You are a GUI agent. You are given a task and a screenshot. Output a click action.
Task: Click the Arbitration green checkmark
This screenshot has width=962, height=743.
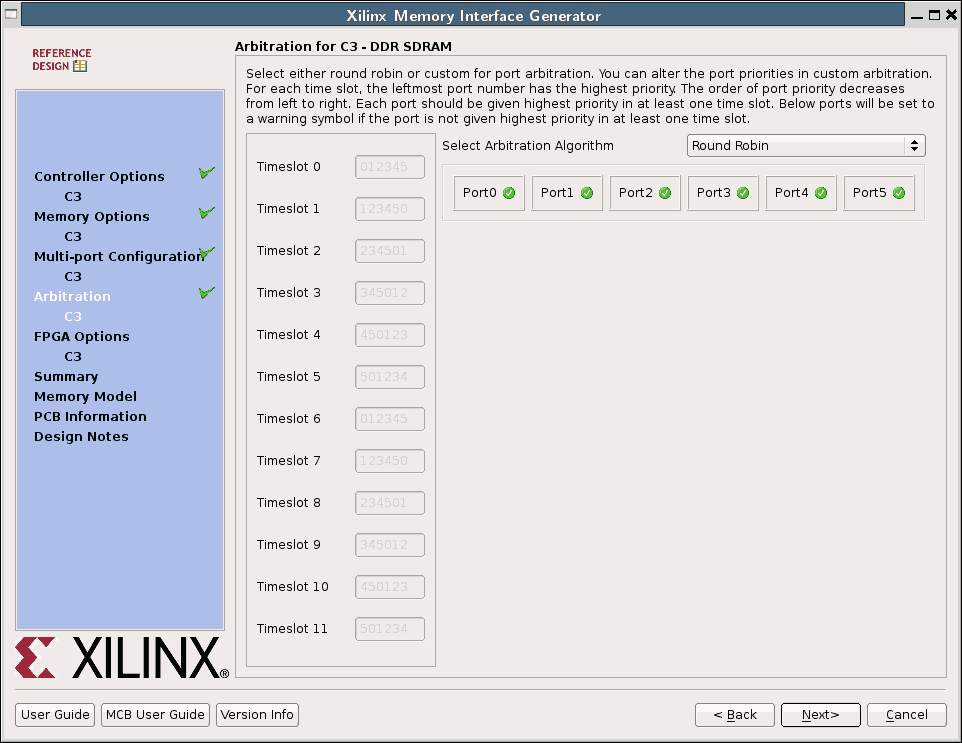click(x=207, y=293)
